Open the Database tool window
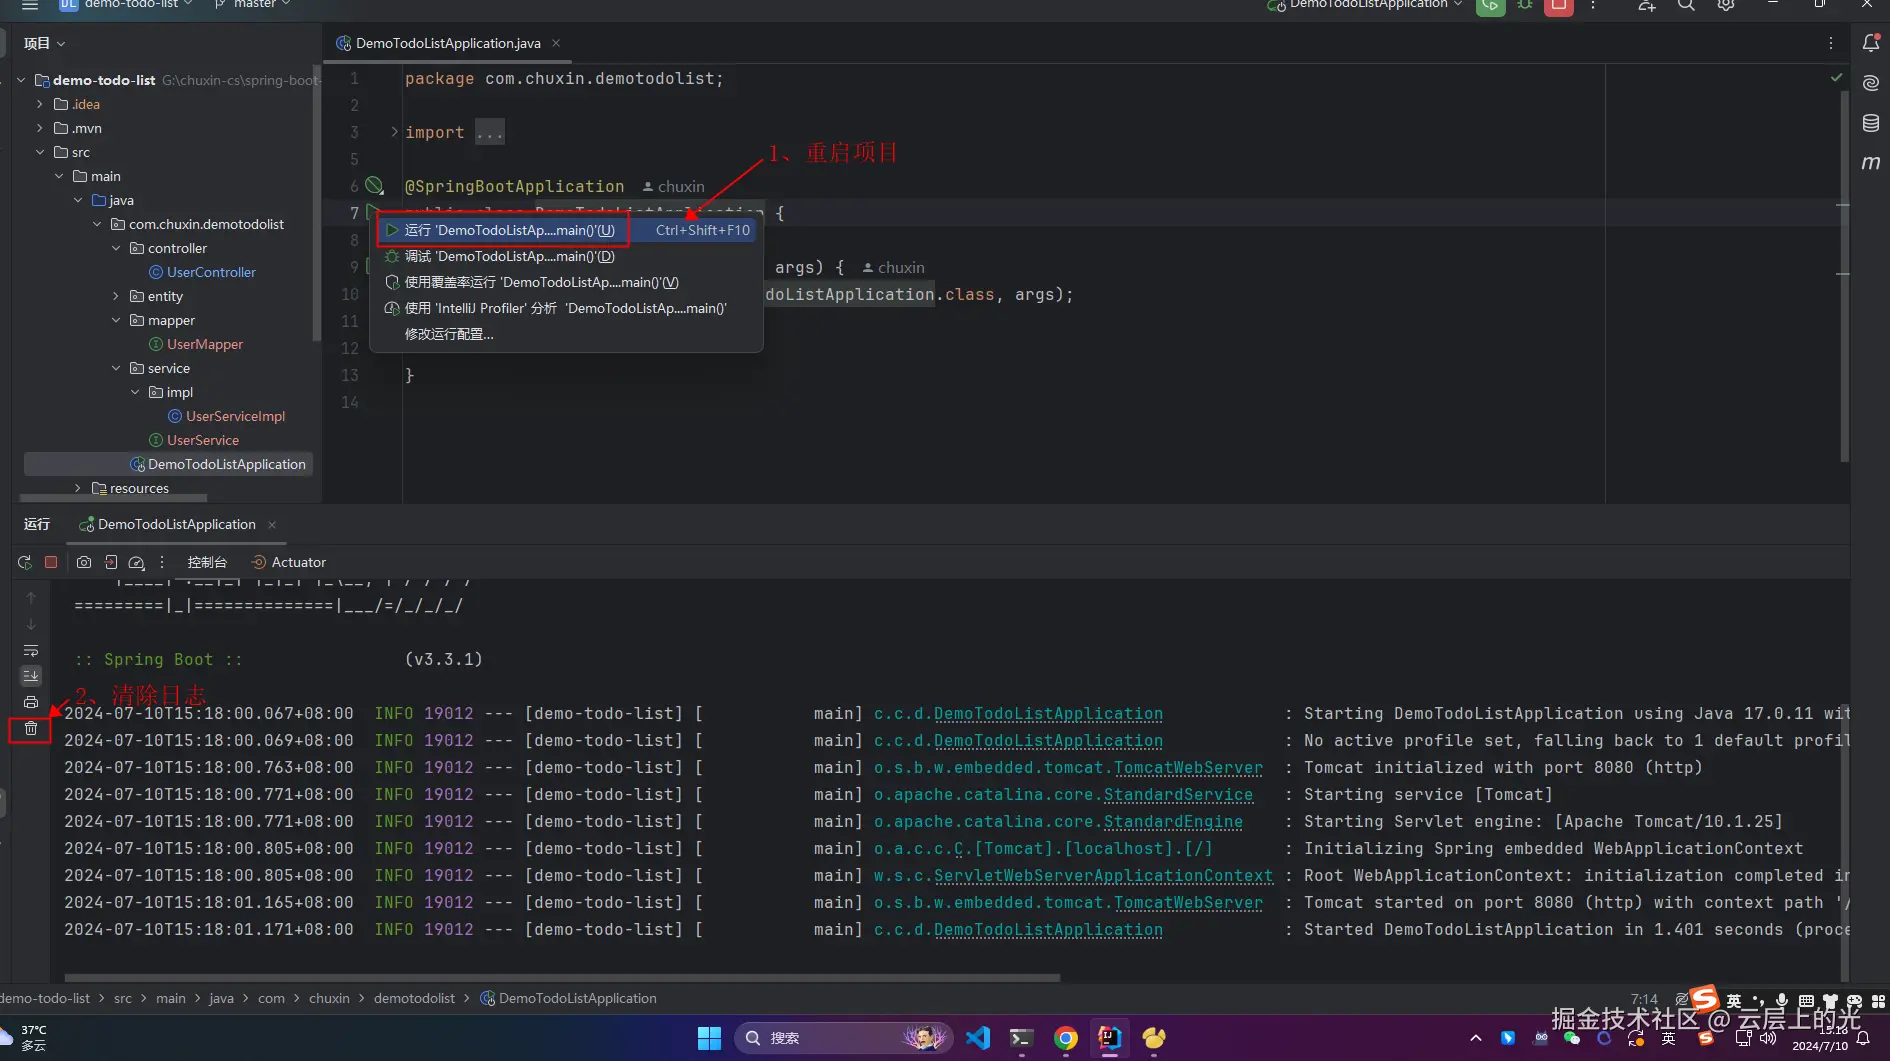This screenshot has width=1890, height=1061. tap(1871, 123)
